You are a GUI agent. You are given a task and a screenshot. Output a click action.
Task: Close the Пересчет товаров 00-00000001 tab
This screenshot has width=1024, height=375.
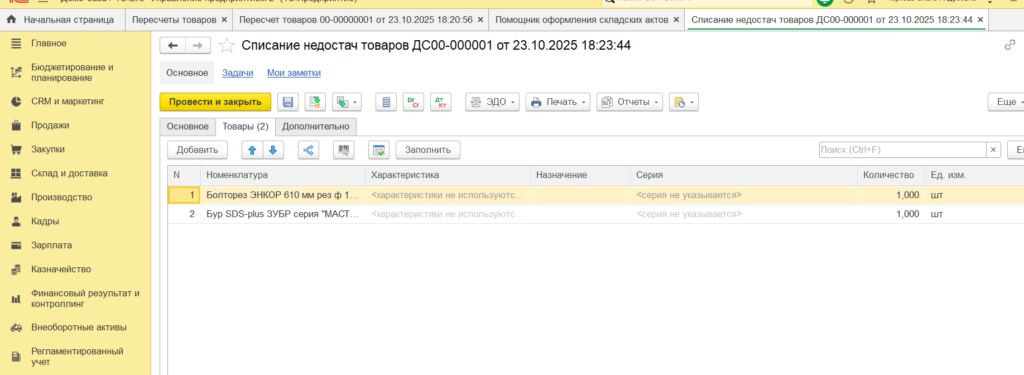481,20
